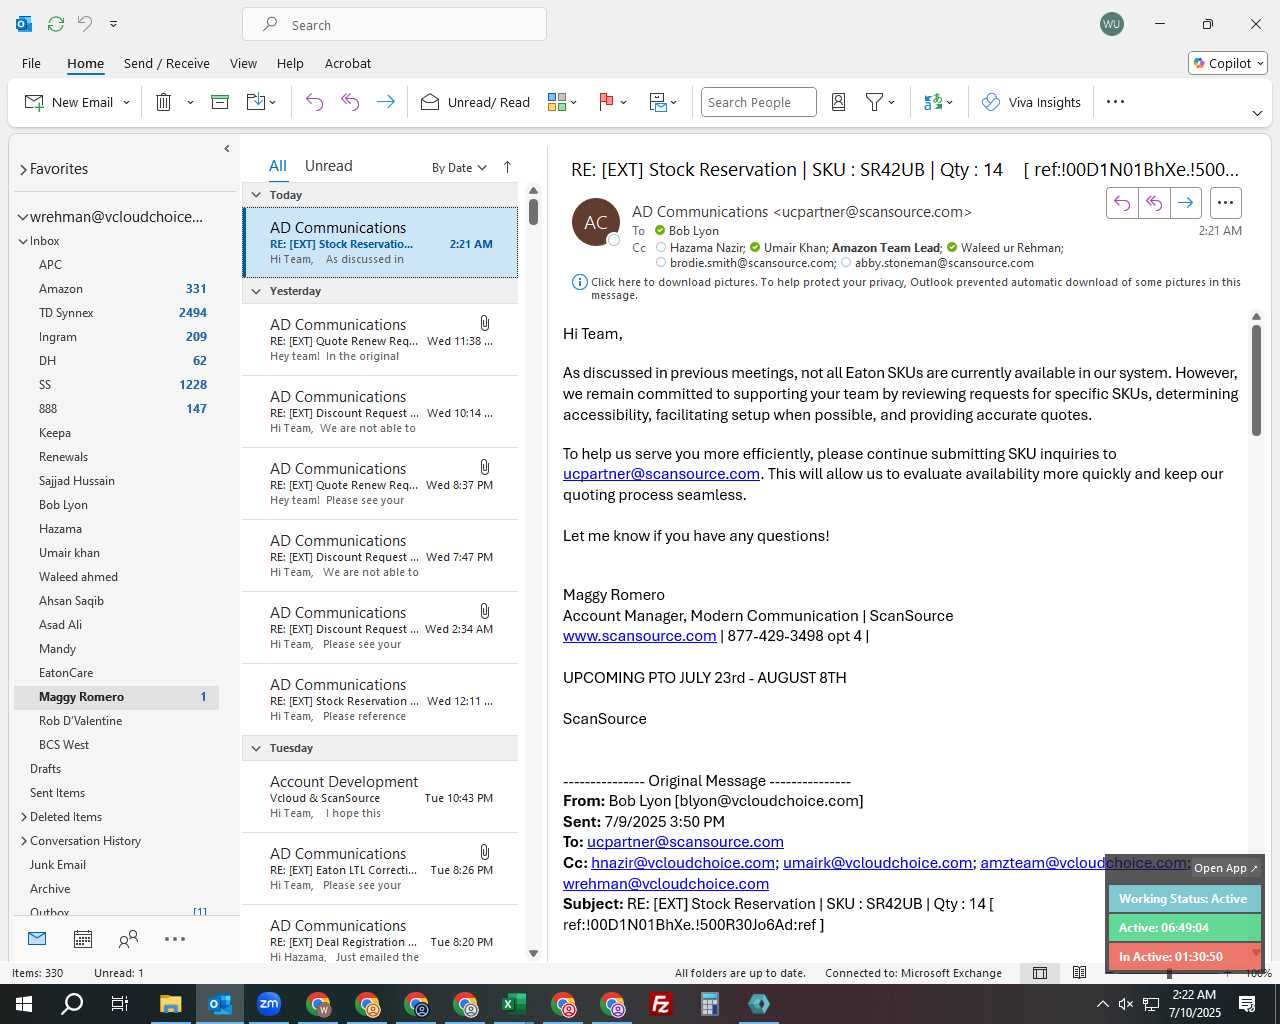Open the Filter Email dropdown
This screenshot has height=1024, width=1280.
[x=881, y=102]
